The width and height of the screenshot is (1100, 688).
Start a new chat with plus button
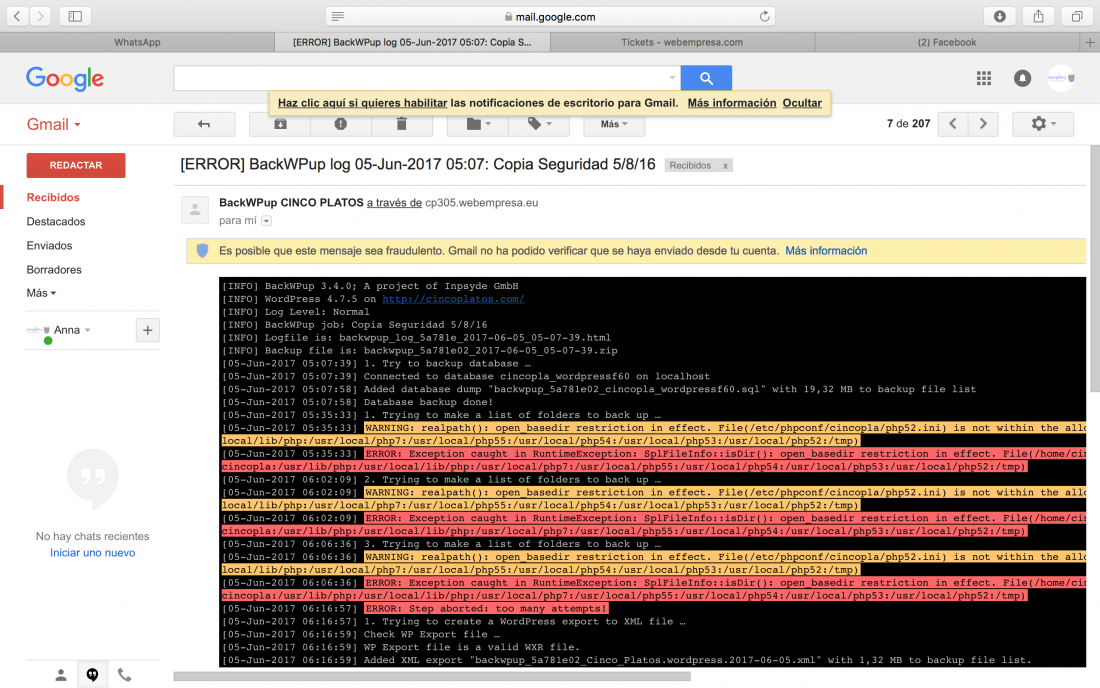147,330
